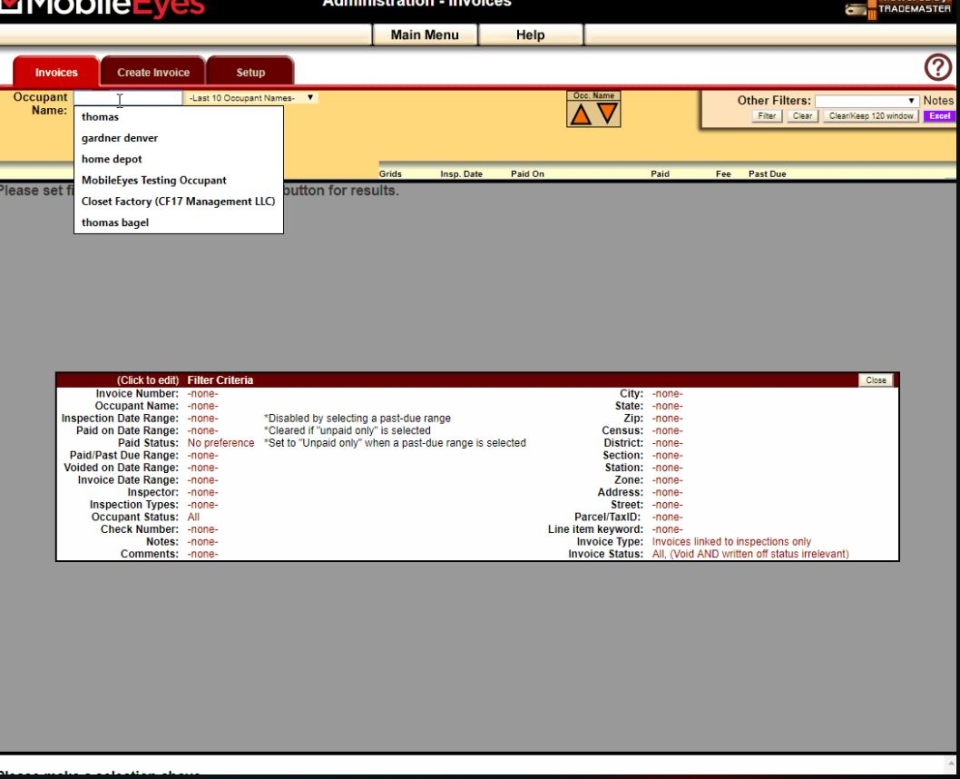This screenshot has height=779, width=960.
Task: Click the Paid column header
Action: click(660, 174)
